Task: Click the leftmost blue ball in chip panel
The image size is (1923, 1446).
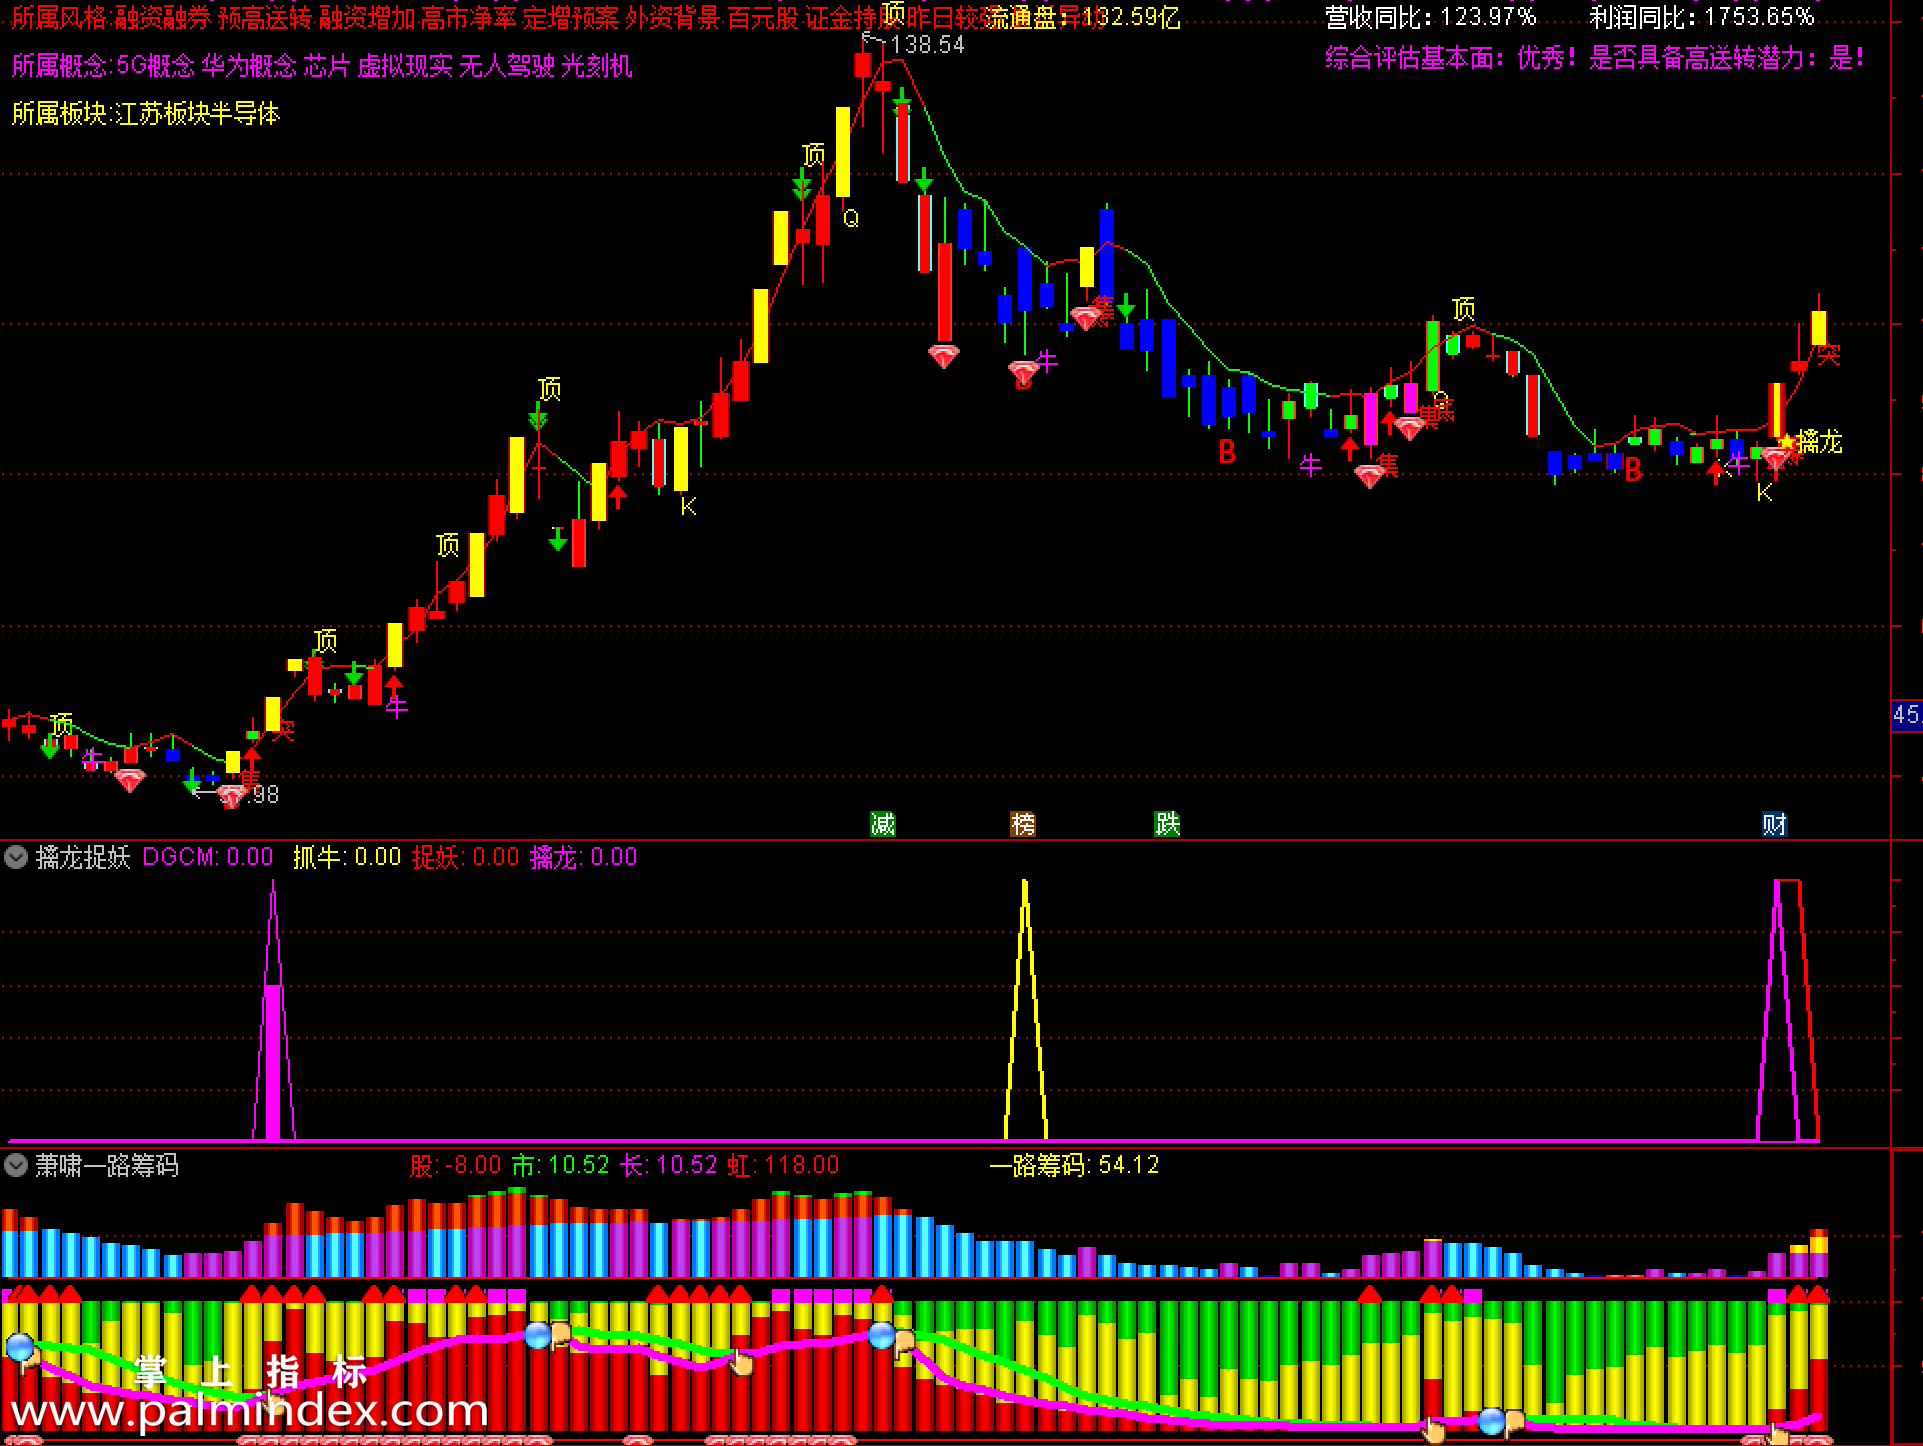Action: click(x=20, y=1347)
